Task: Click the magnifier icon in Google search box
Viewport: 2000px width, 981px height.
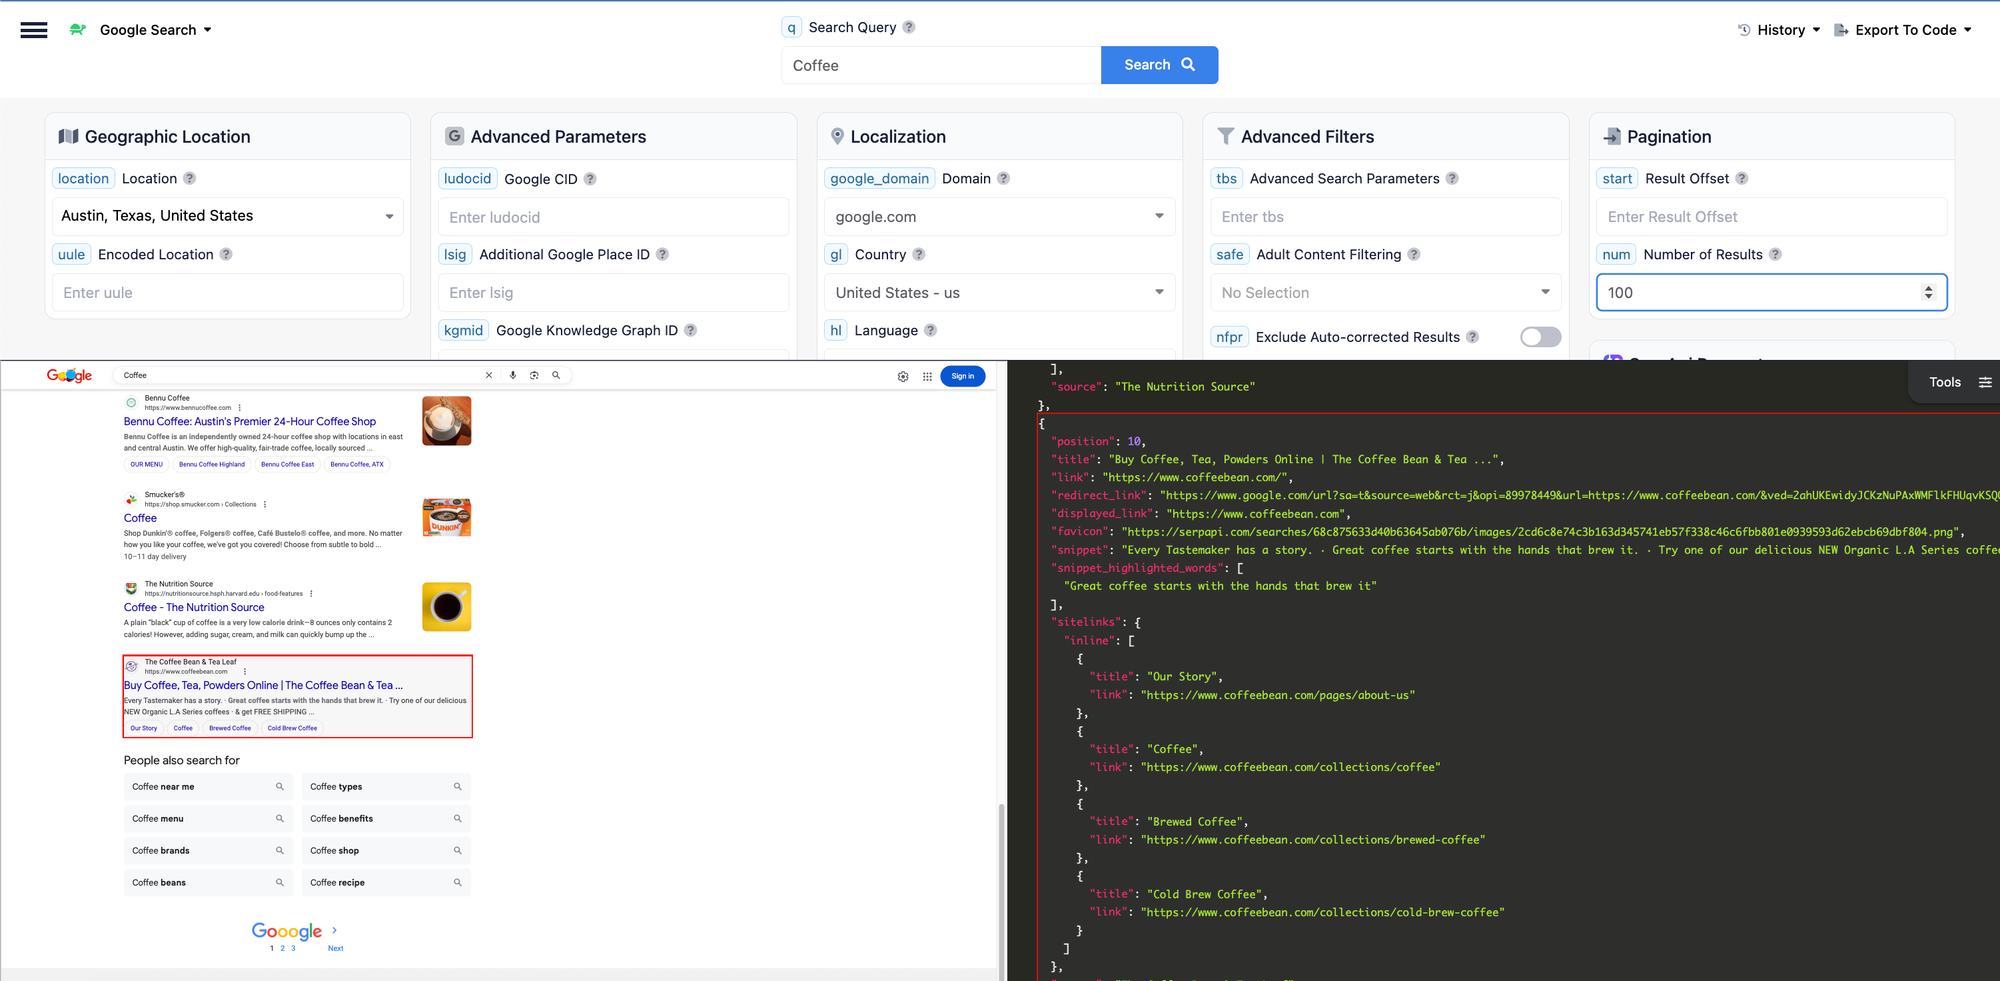Action: [556, 375]
